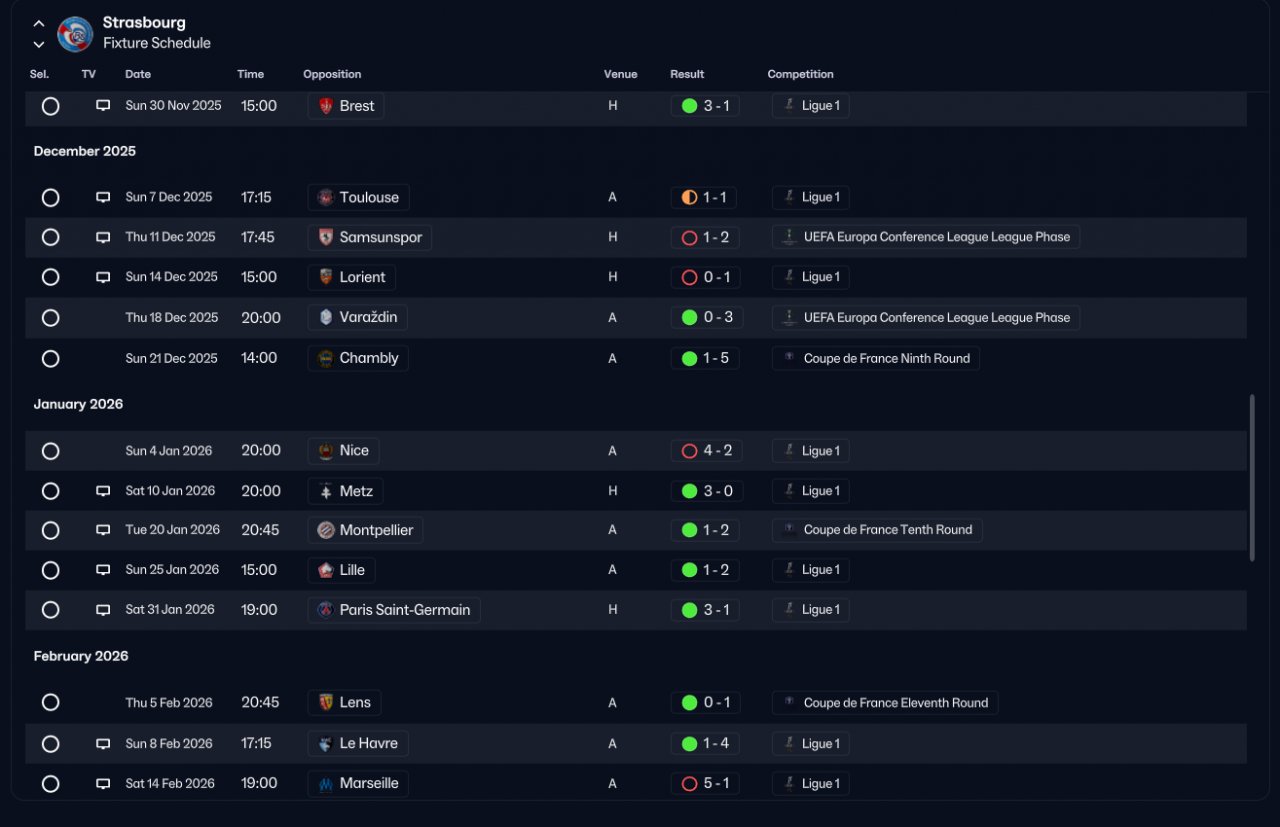Click the up chevron beside Strasbourg

[39, 23]
